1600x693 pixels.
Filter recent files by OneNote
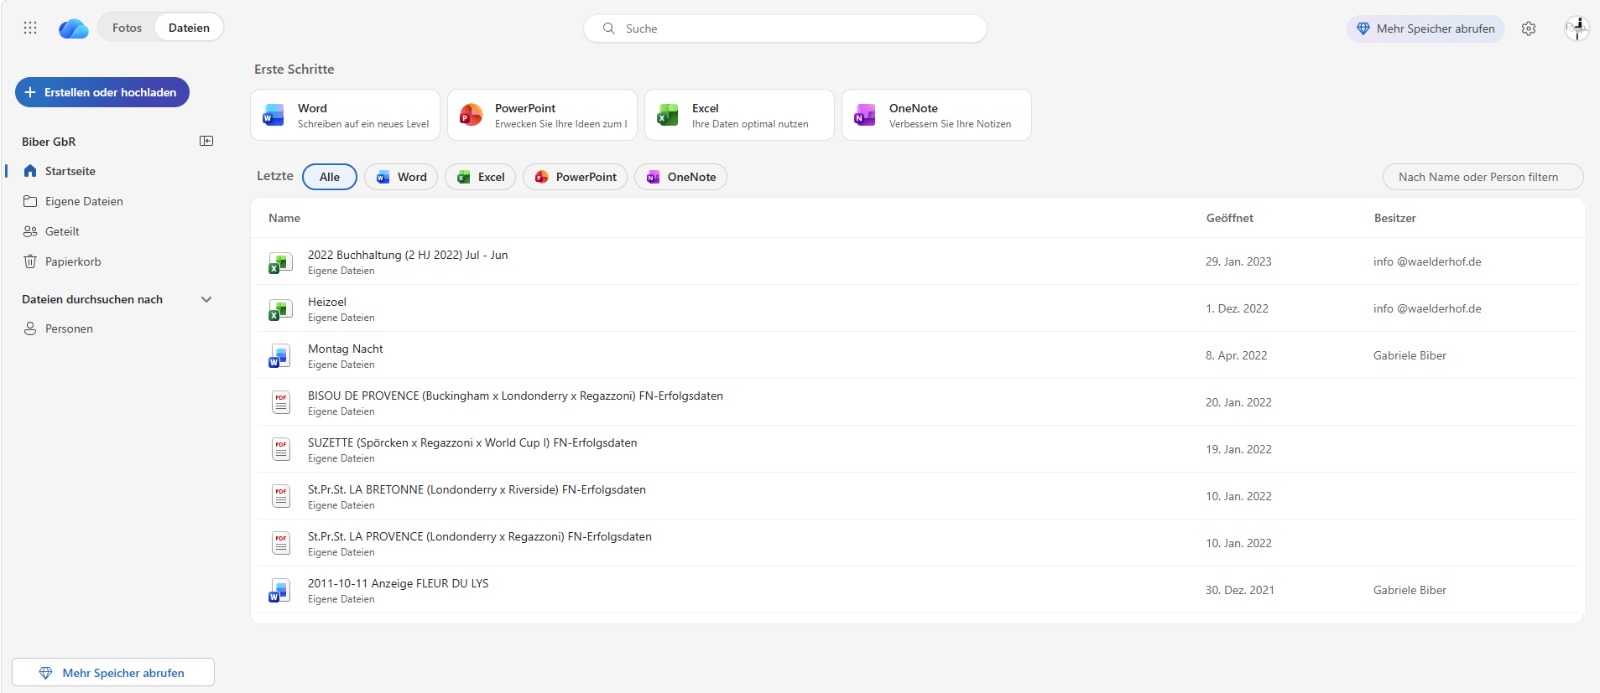(681, 177)
